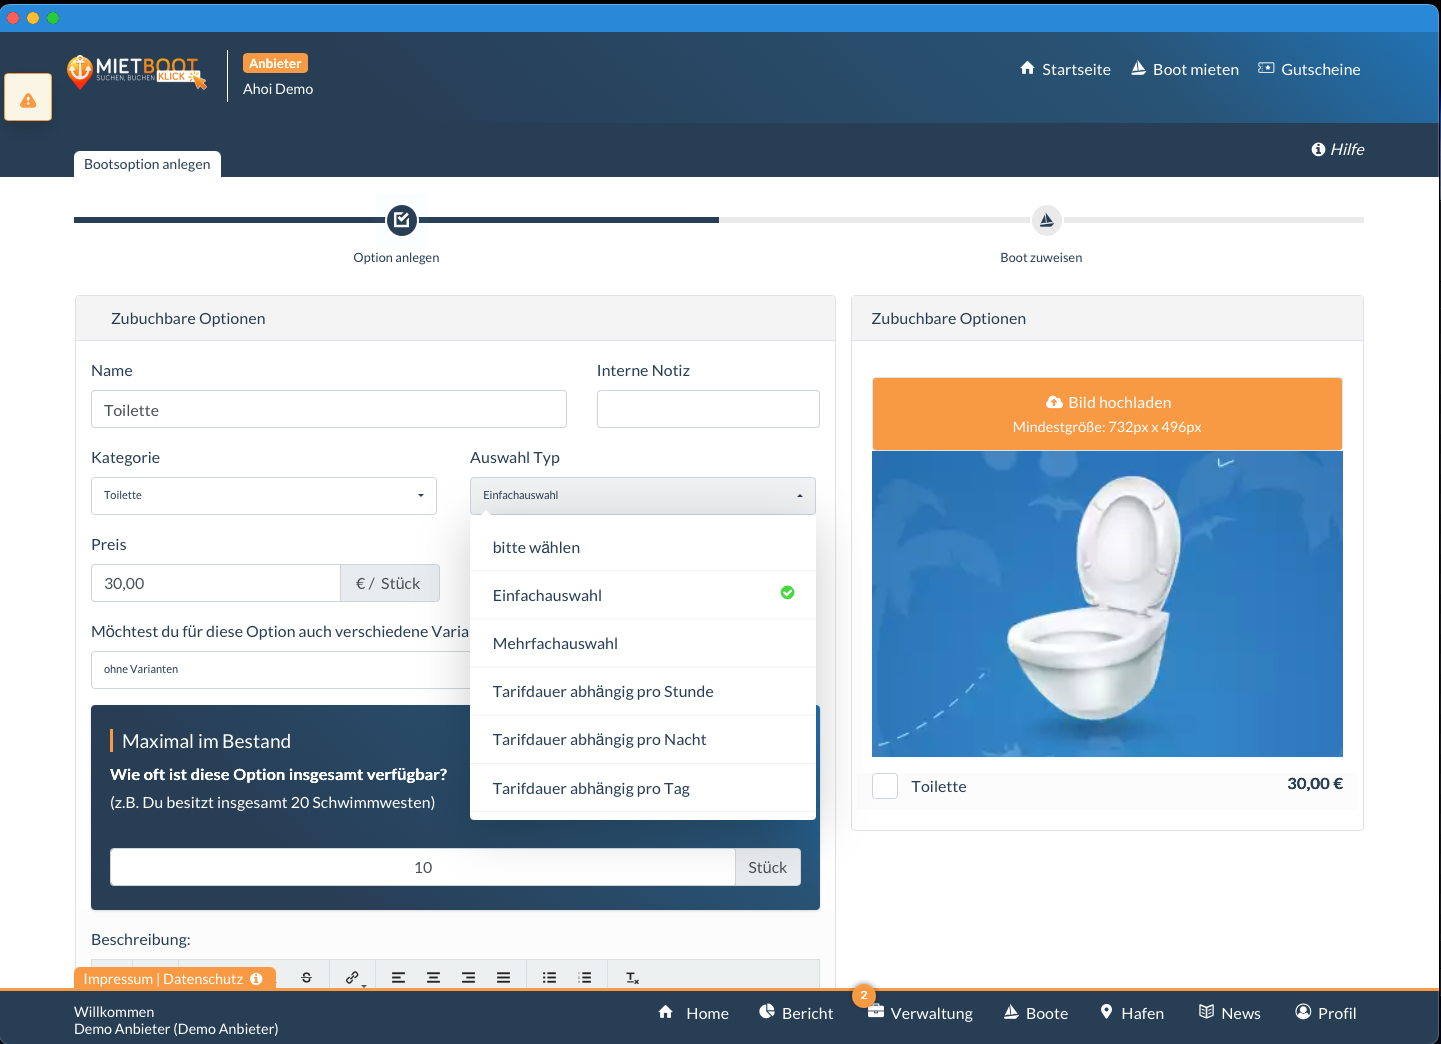Select the 'Bootsoption anlegen' tab
1441x1044 pixels.
pyautogui.click(x=147, y=164)
